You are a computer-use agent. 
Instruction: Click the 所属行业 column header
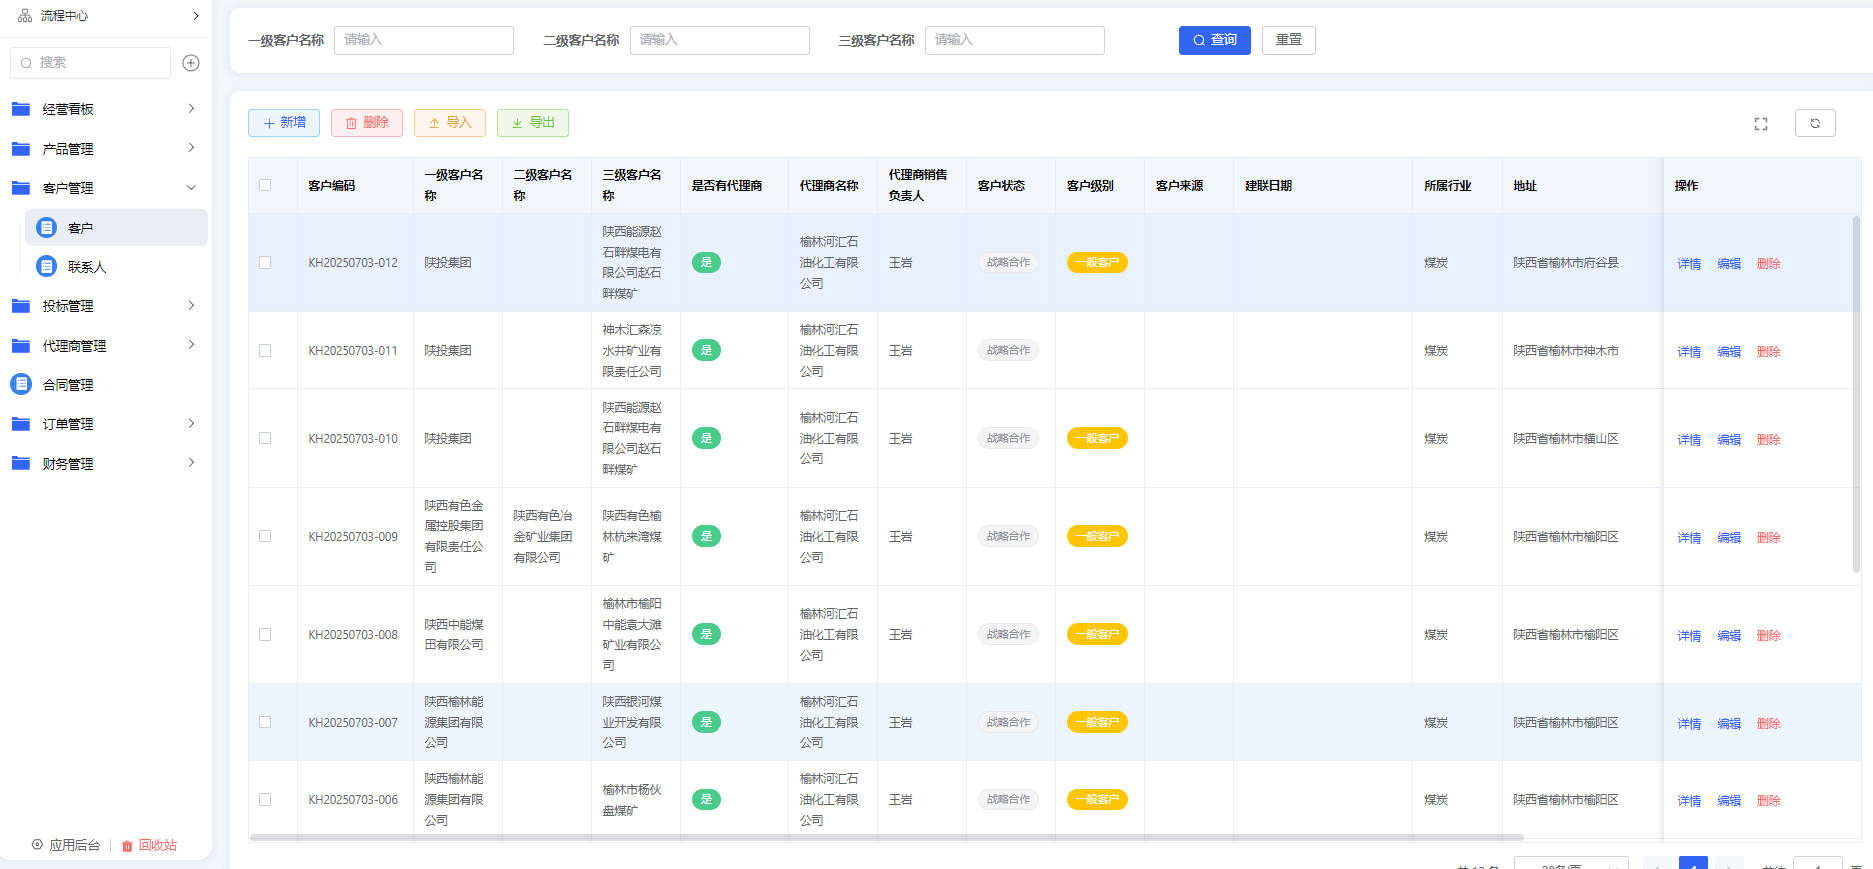pos(1447,186)
